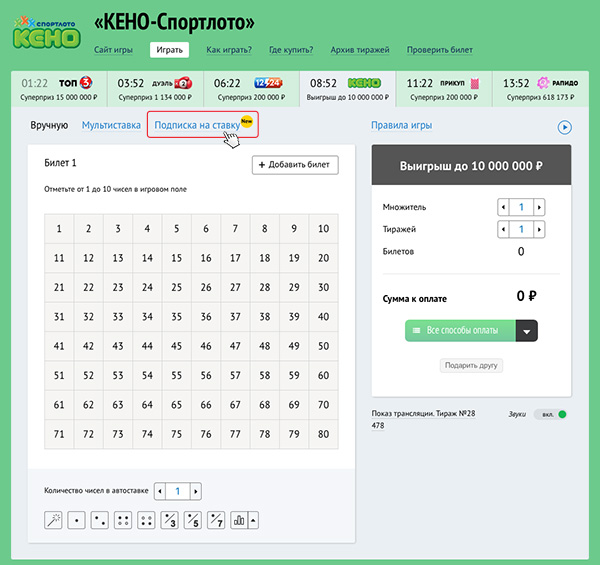The height and width of the screenshot is (565, 600).
Task: Open payment methods dropdown arrow
Action: point(527,330)
